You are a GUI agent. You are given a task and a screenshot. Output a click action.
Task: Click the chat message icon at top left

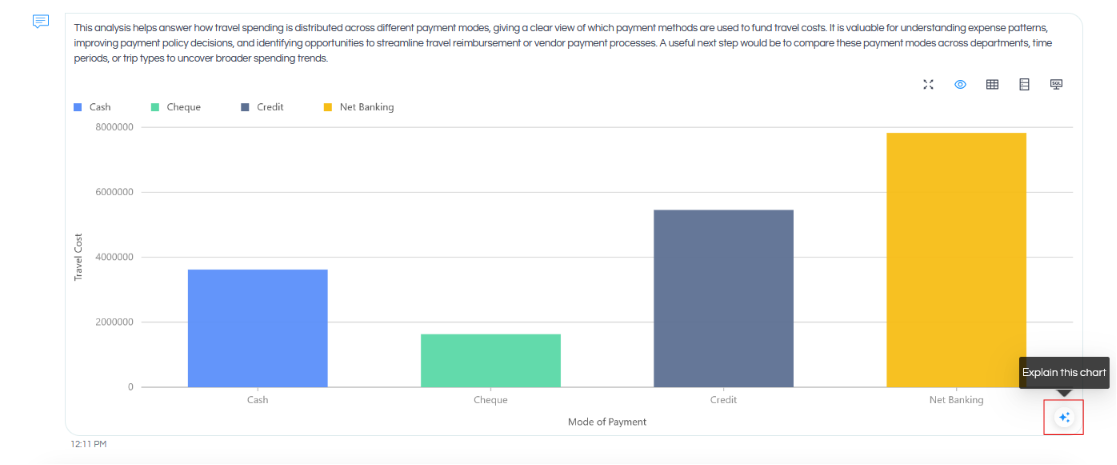(x=41, y=21)
